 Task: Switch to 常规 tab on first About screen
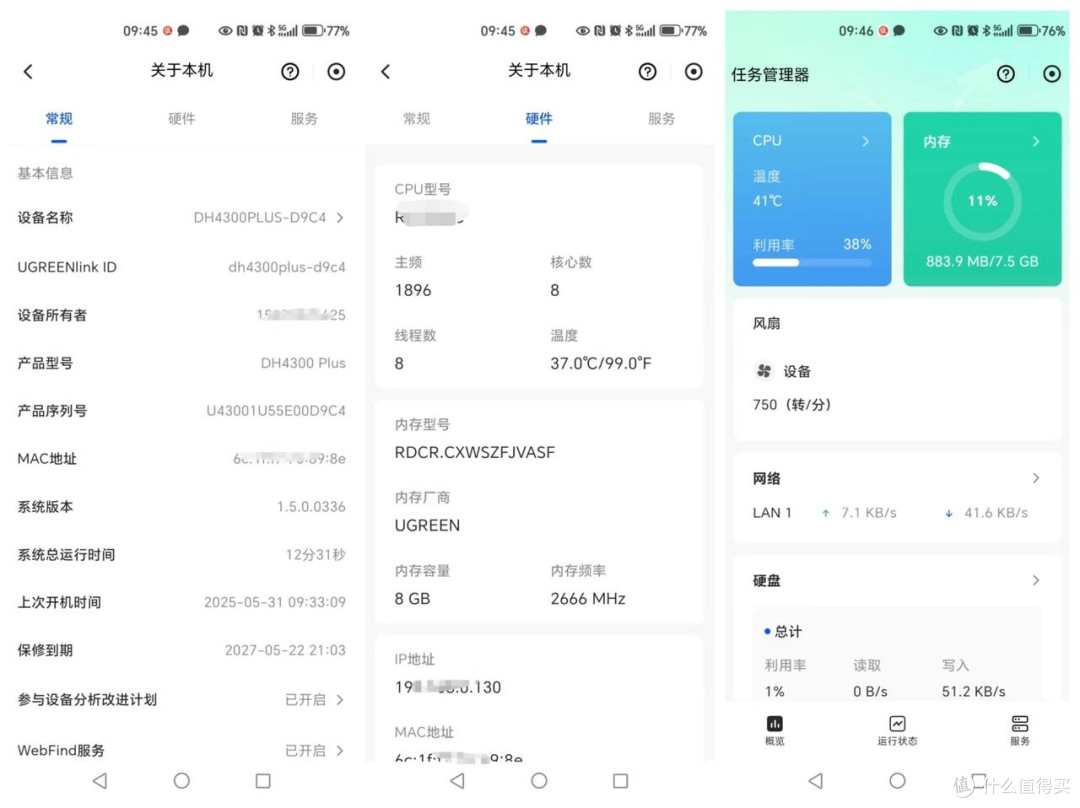click(59, 118)
